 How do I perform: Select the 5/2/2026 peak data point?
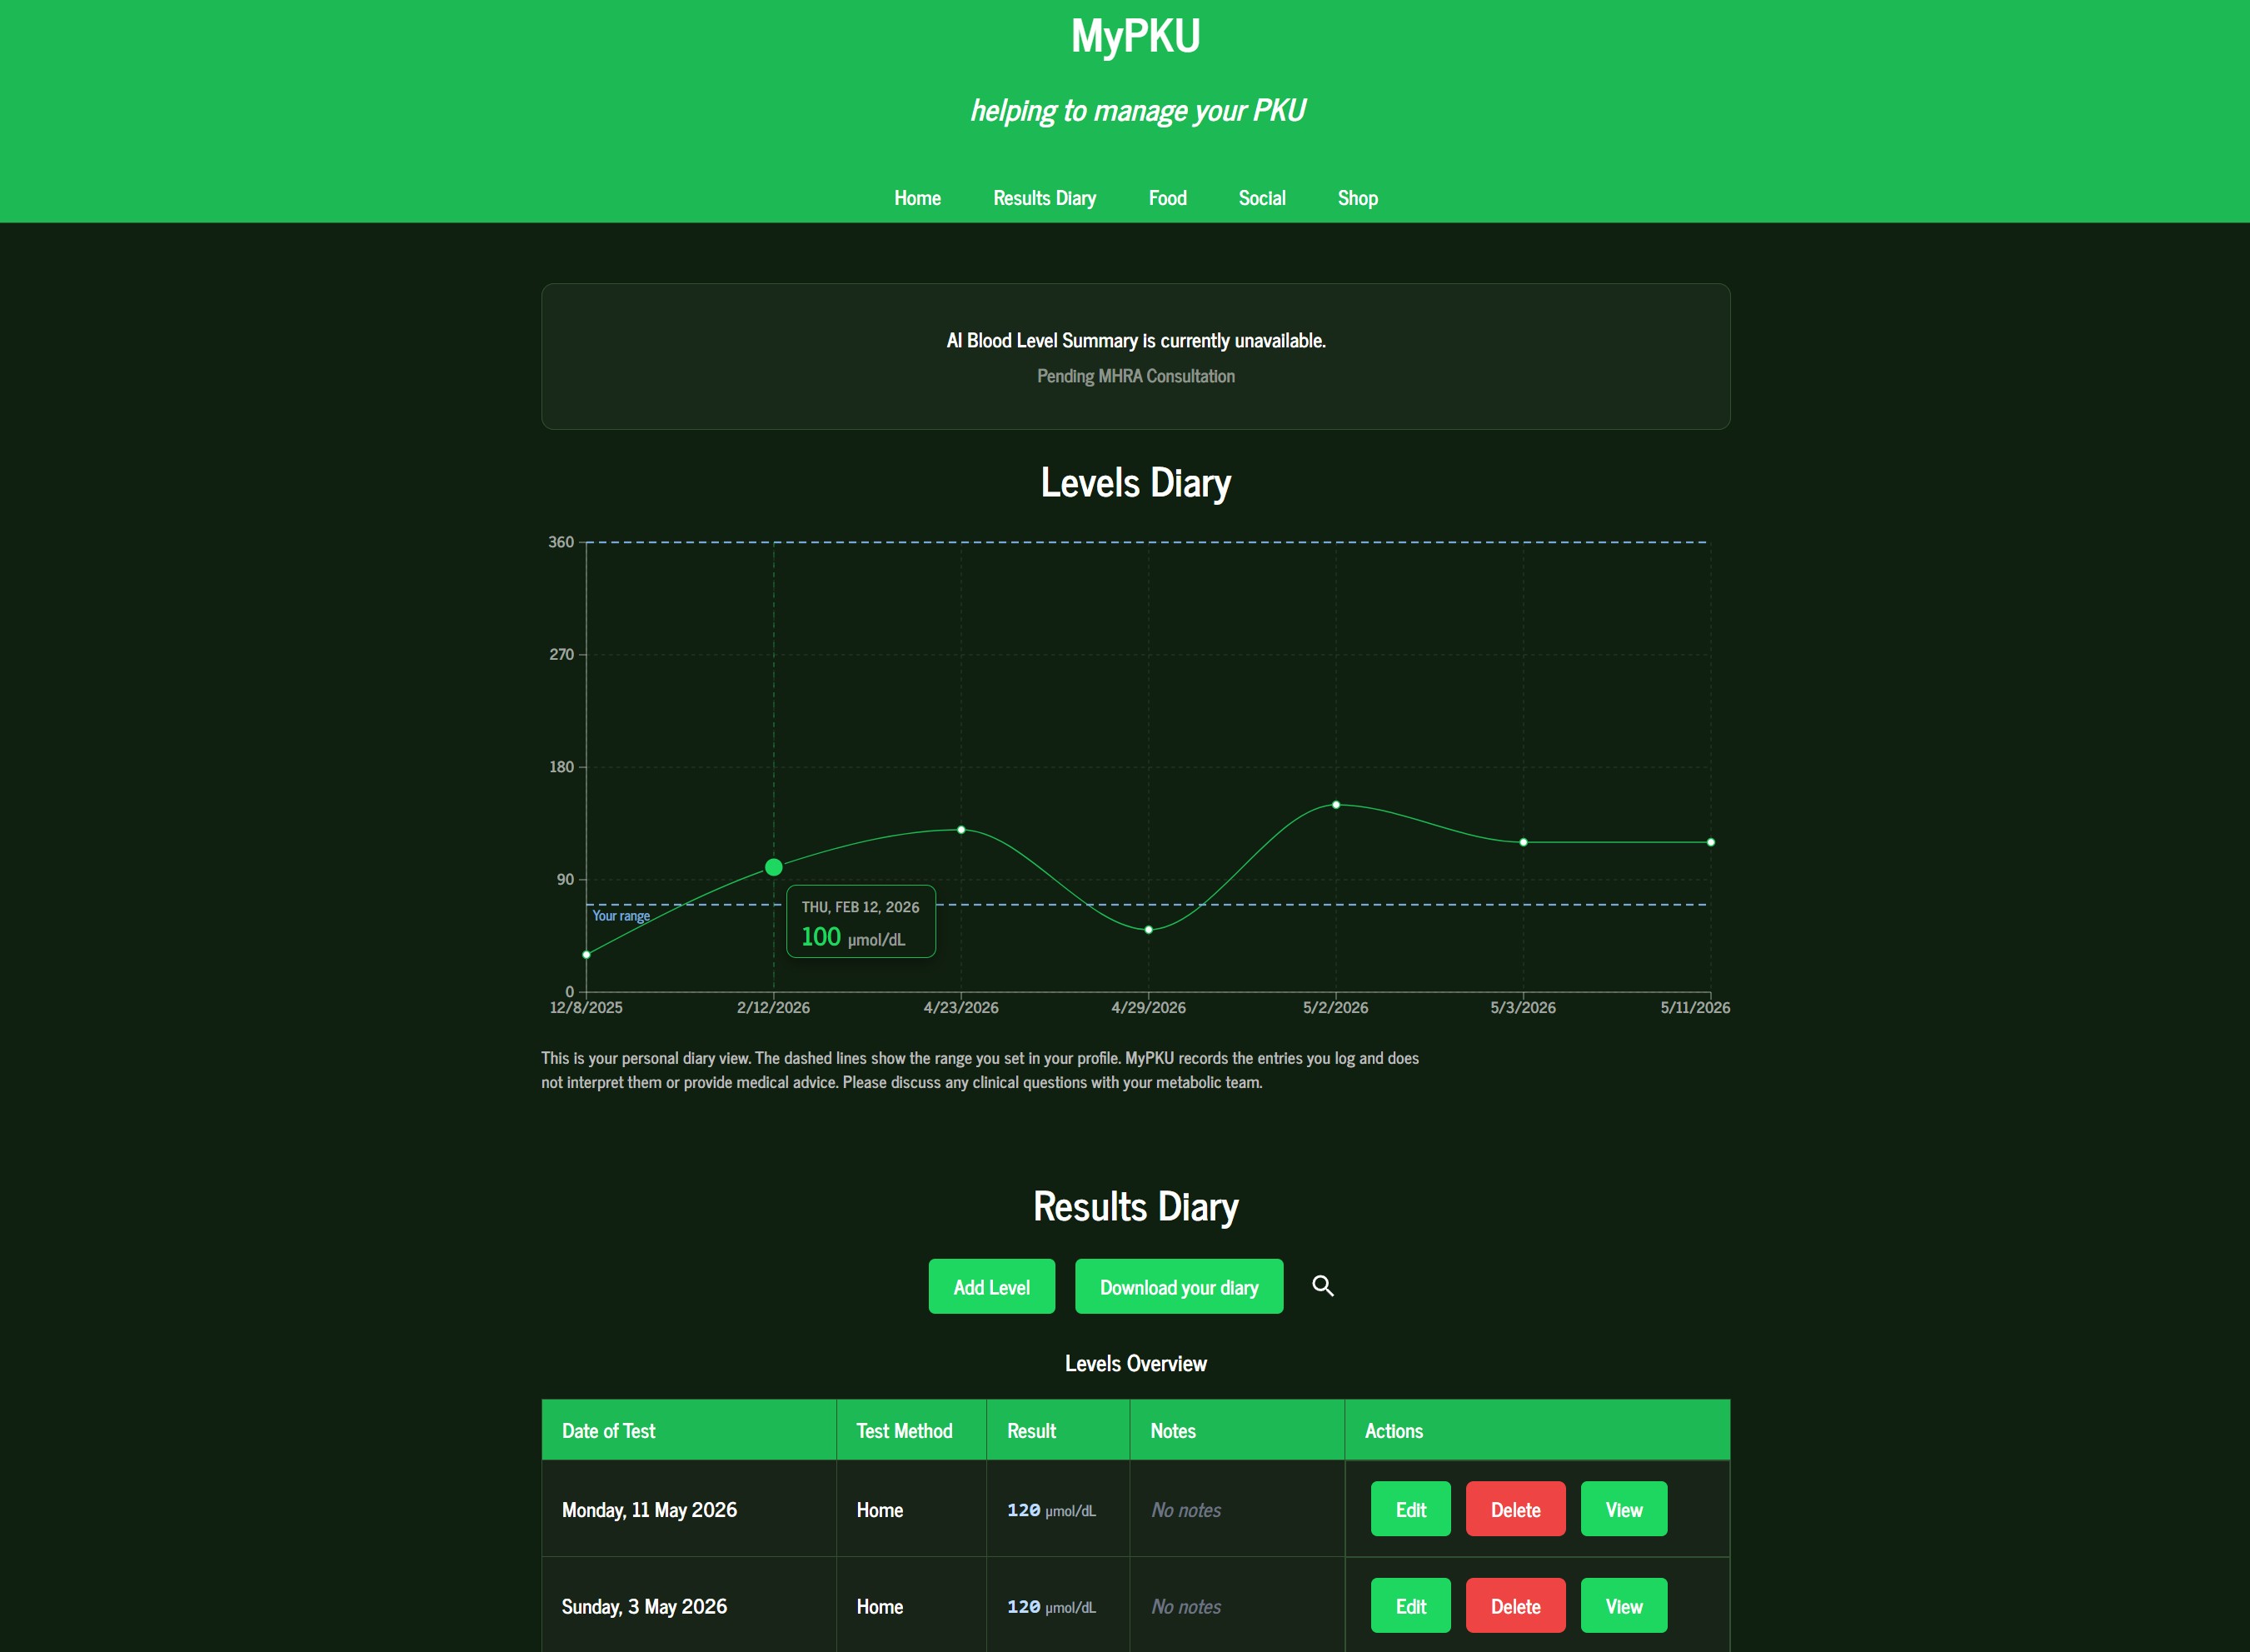point(1335,804)
